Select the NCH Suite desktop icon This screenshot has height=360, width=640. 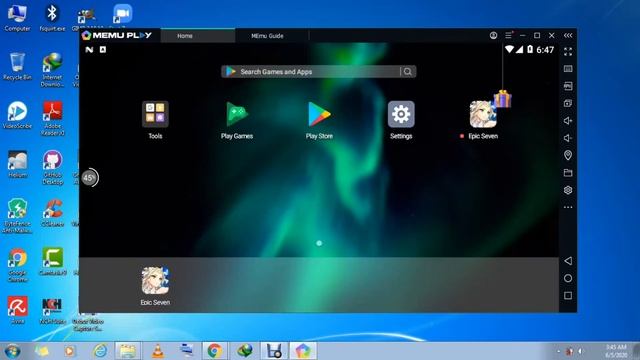(x=52, y=311)
